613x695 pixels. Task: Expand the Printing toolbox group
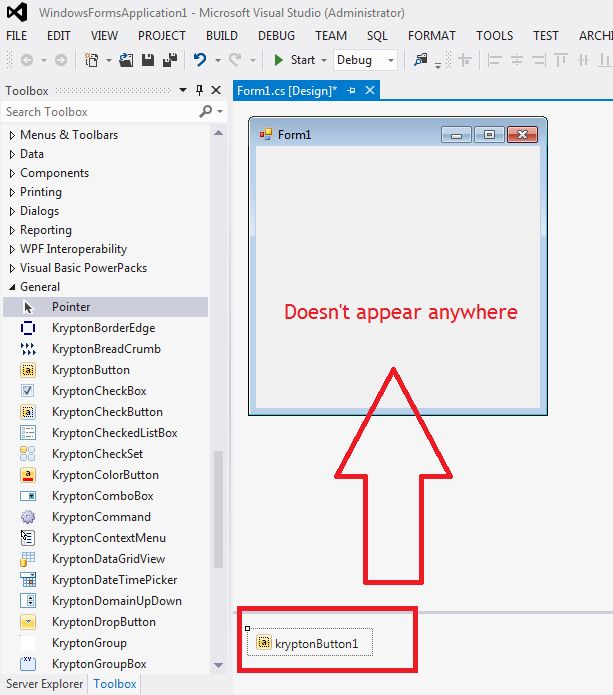(12, 192)
